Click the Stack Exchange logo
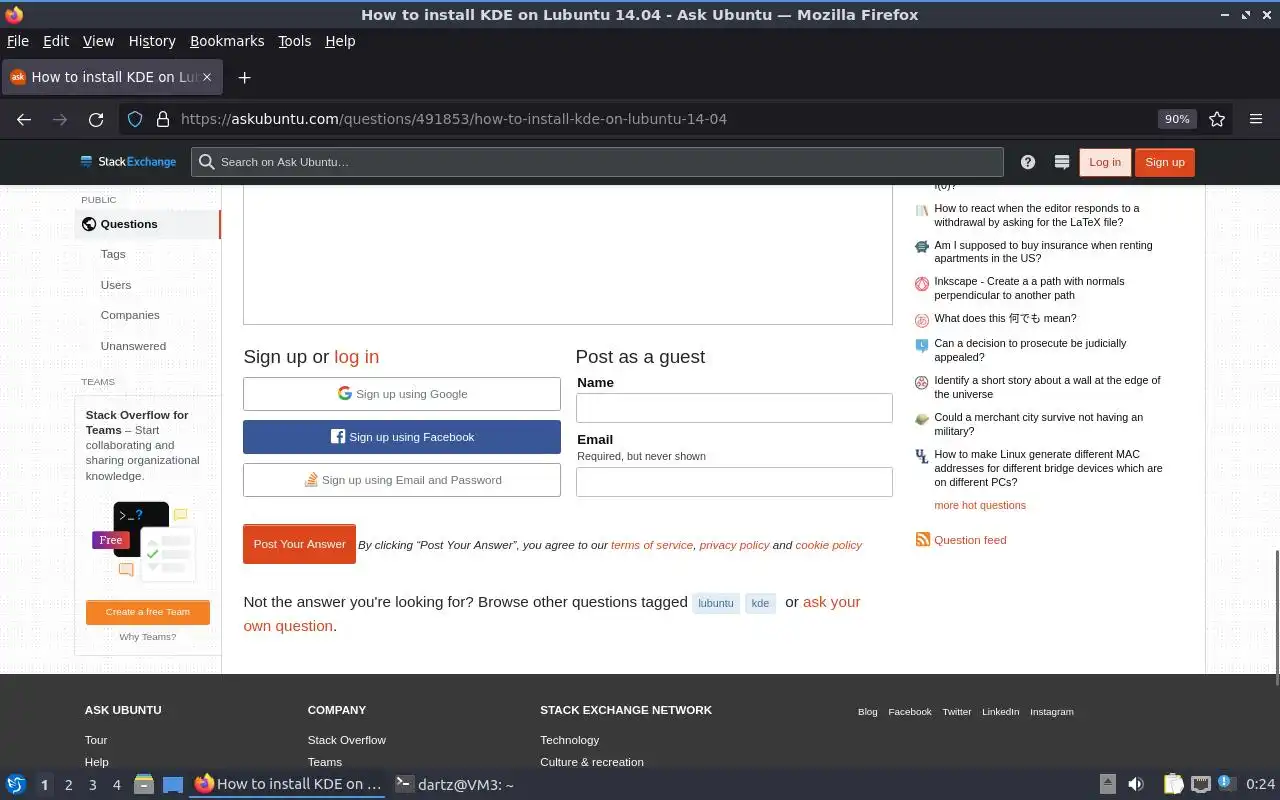The height and width of the screenshot is (800, 1280). click(128, 162)
